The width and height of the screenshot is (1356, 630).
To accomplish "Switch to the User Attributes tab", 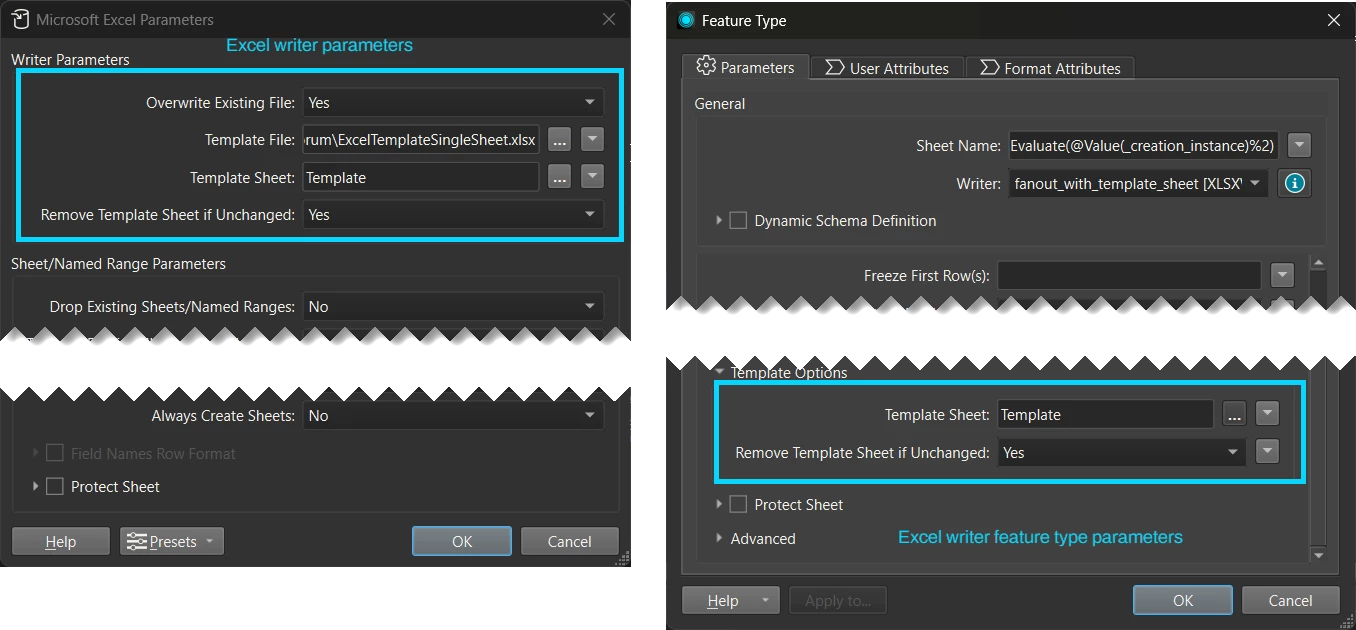I will (x=887, y=68).
